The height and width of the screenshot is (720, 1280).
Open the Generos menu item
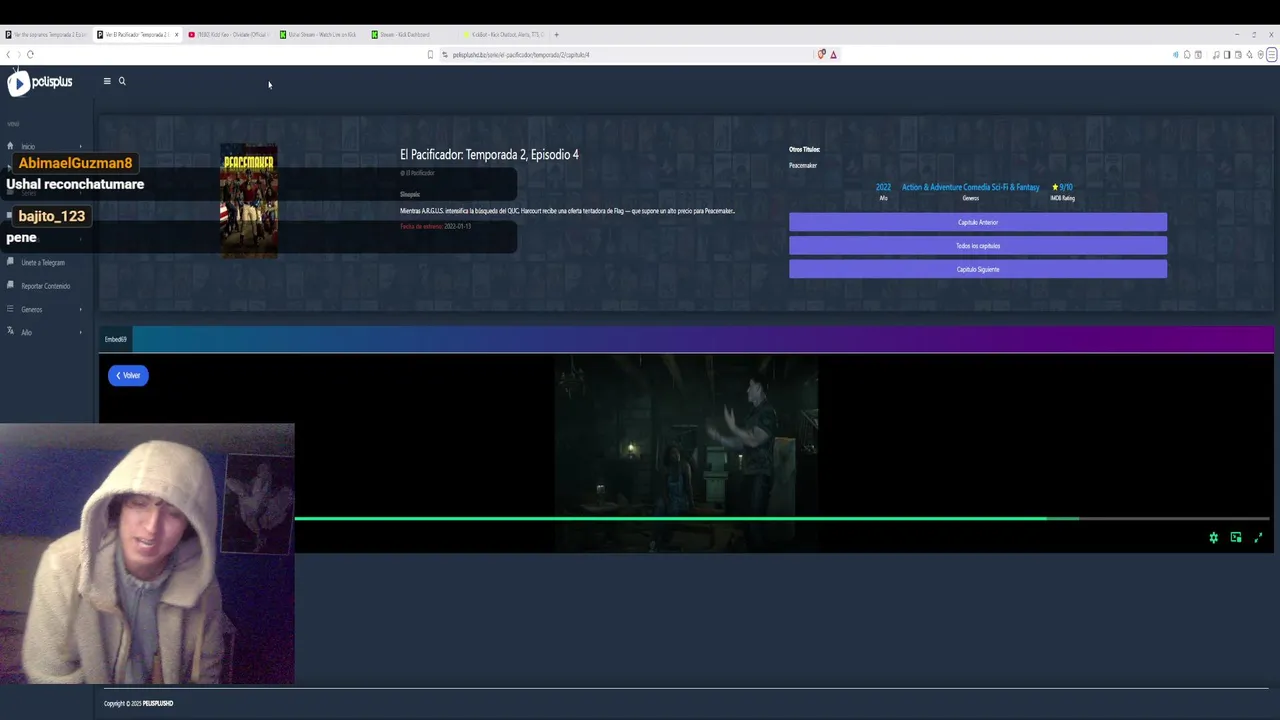click(x=32, y=309)
